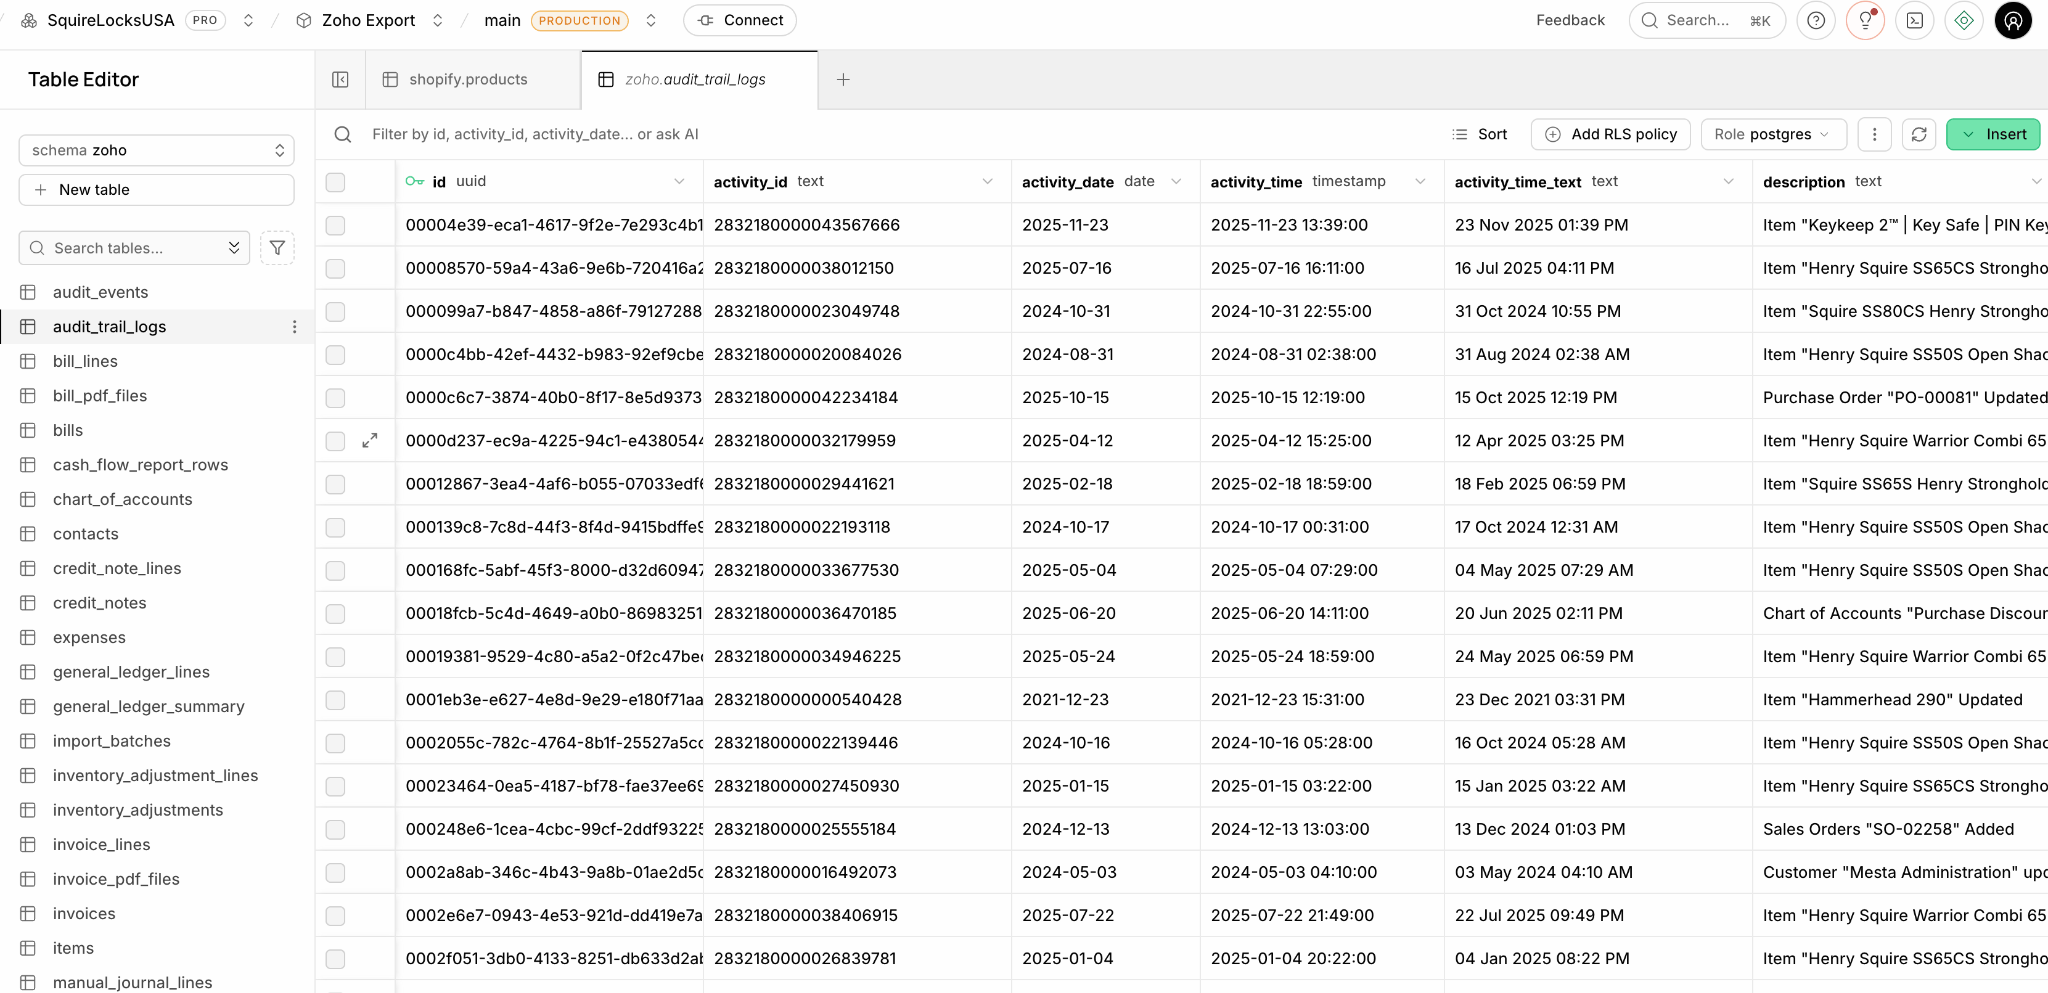Screen dimensions: 2048x993
Task: Check the row with id 000099a7
Action: click(335, 311)
